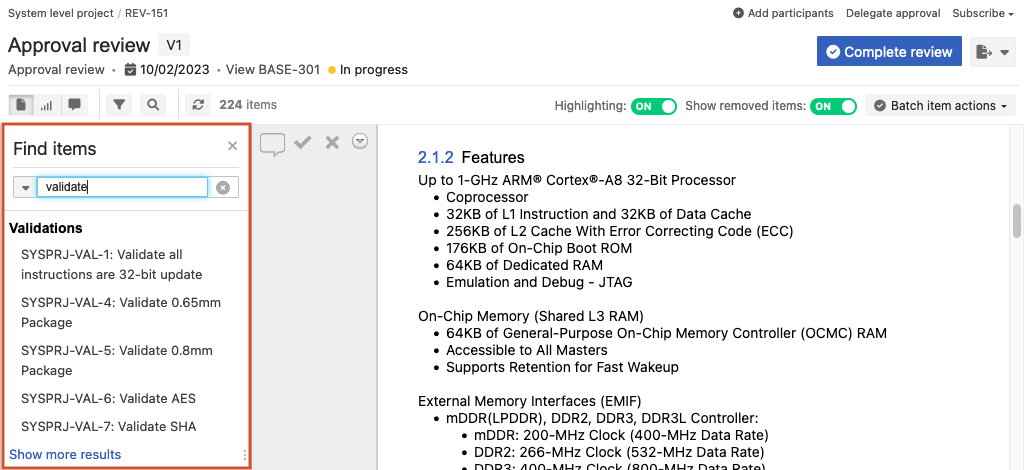Expand search options arrow beside find field
Viewport: 1024px width, 470px height.
point(25,188)
